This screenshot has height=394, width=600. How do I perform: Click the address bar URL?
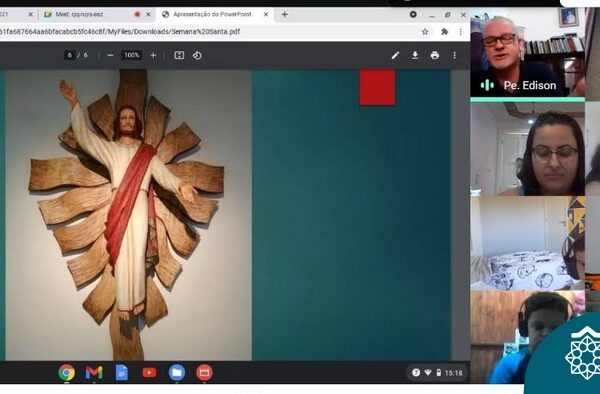point(120,32)
